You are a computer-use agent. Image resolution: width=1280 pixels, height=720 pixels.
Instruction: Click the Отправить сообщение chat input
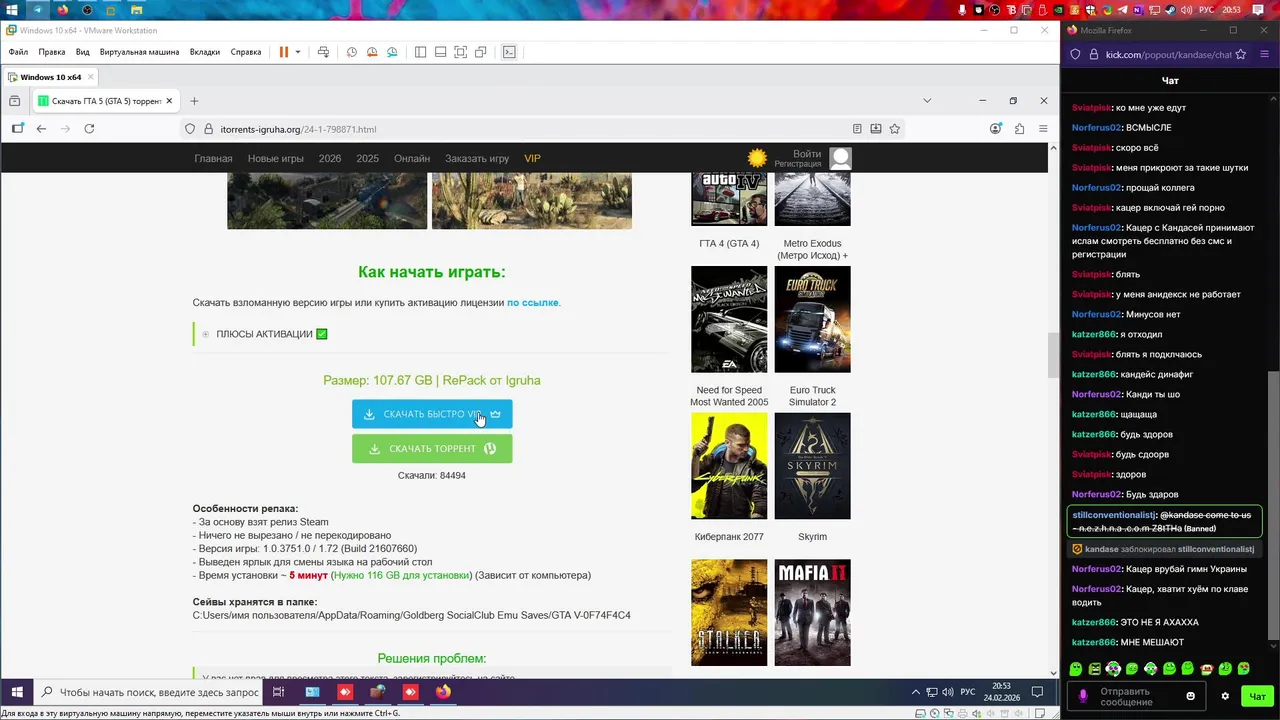pyautogui.click(x=1134, y=696)
